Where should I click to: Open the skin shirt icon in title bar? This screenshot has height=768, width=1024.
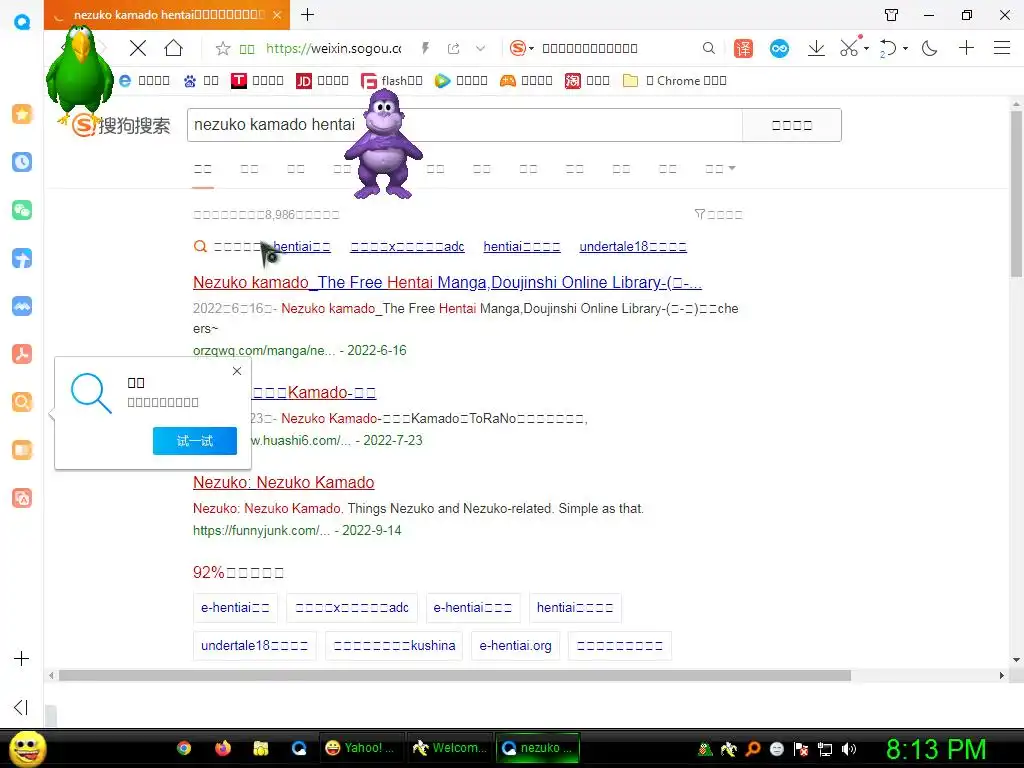tap(891, 14)
